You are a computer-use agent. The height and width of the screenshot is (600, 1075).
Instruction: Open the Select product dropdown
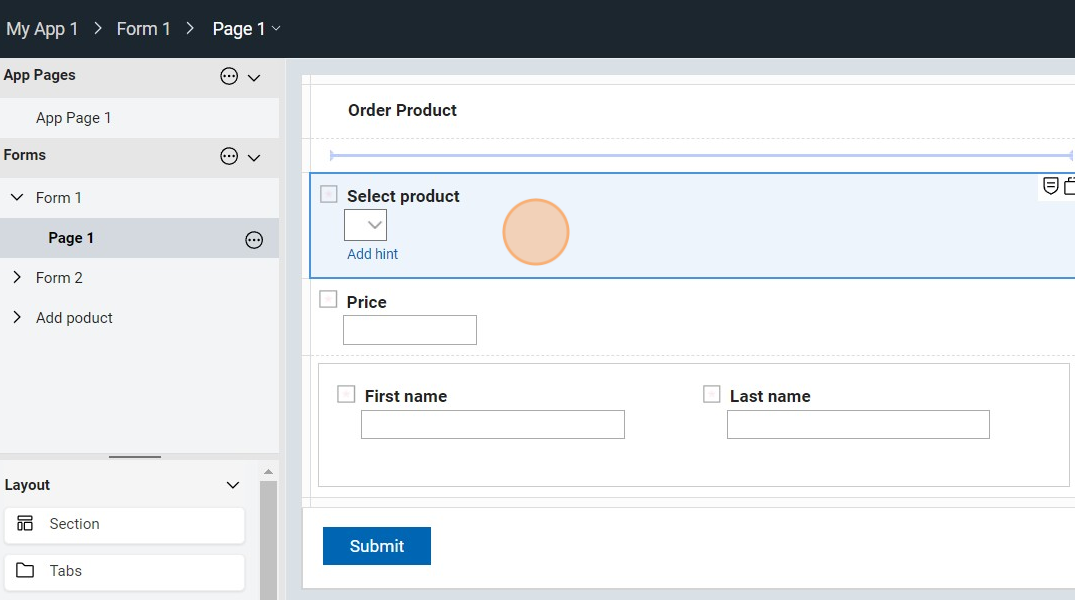tap(365, 225)
